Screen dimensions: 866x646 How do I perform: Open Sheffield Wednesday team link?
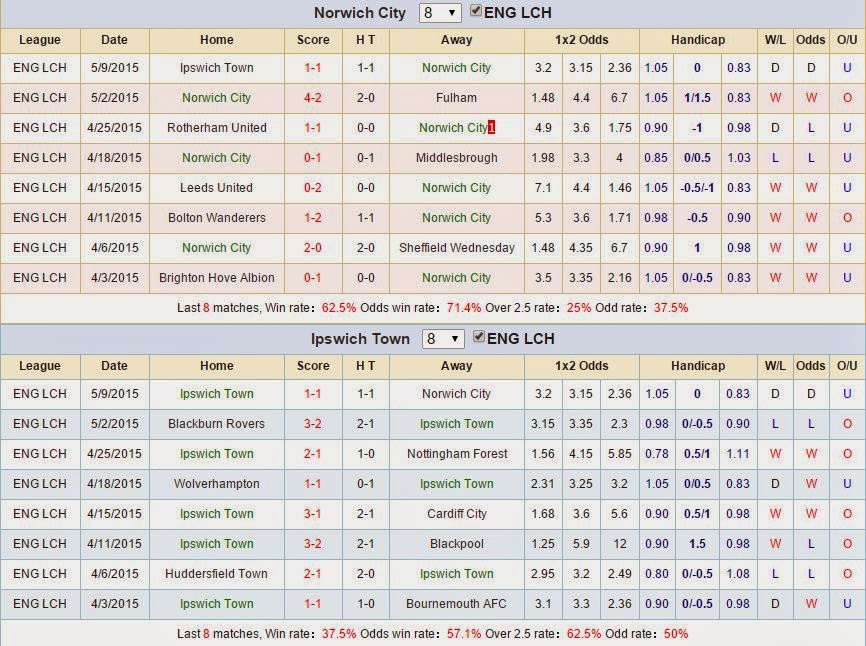click(x=456, y=248)
